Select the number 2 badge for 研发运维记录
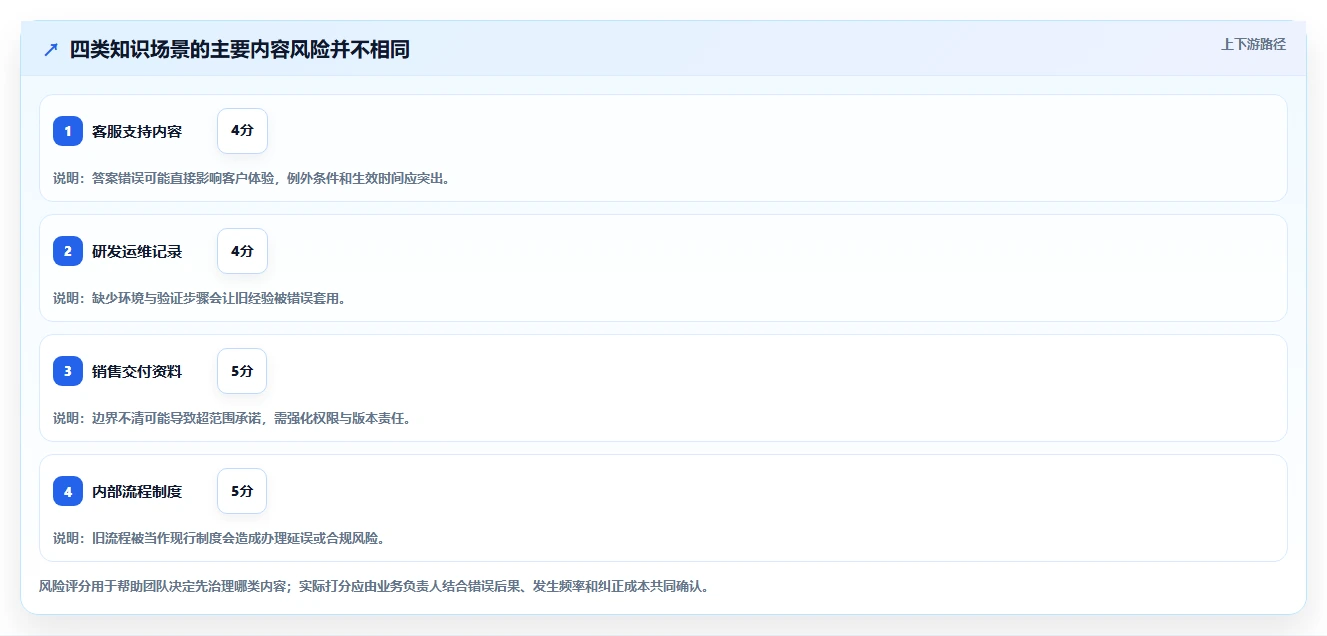This screenshot has width=1327, height=636. (68, 251)
